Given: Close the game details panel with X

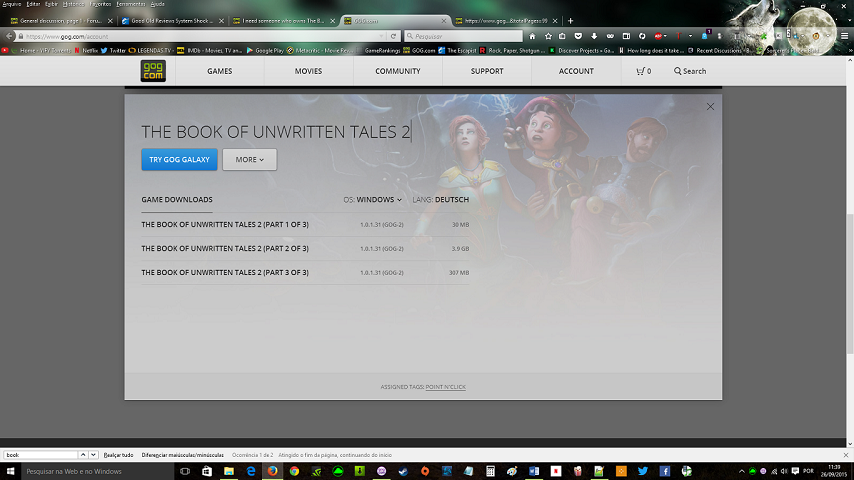Looking at the screenshot, I should tap(710, 107).
